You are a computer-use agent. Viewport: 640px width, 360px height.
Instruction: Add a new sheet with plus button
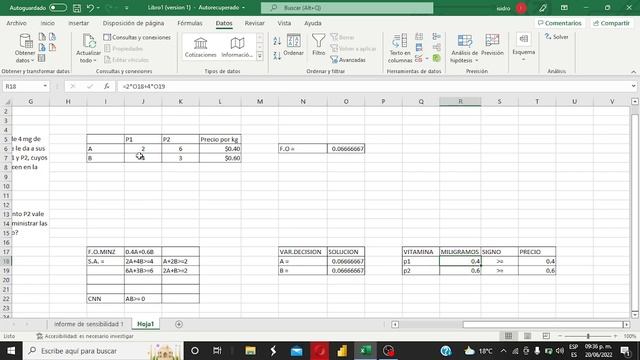click(x=179, y=324)
